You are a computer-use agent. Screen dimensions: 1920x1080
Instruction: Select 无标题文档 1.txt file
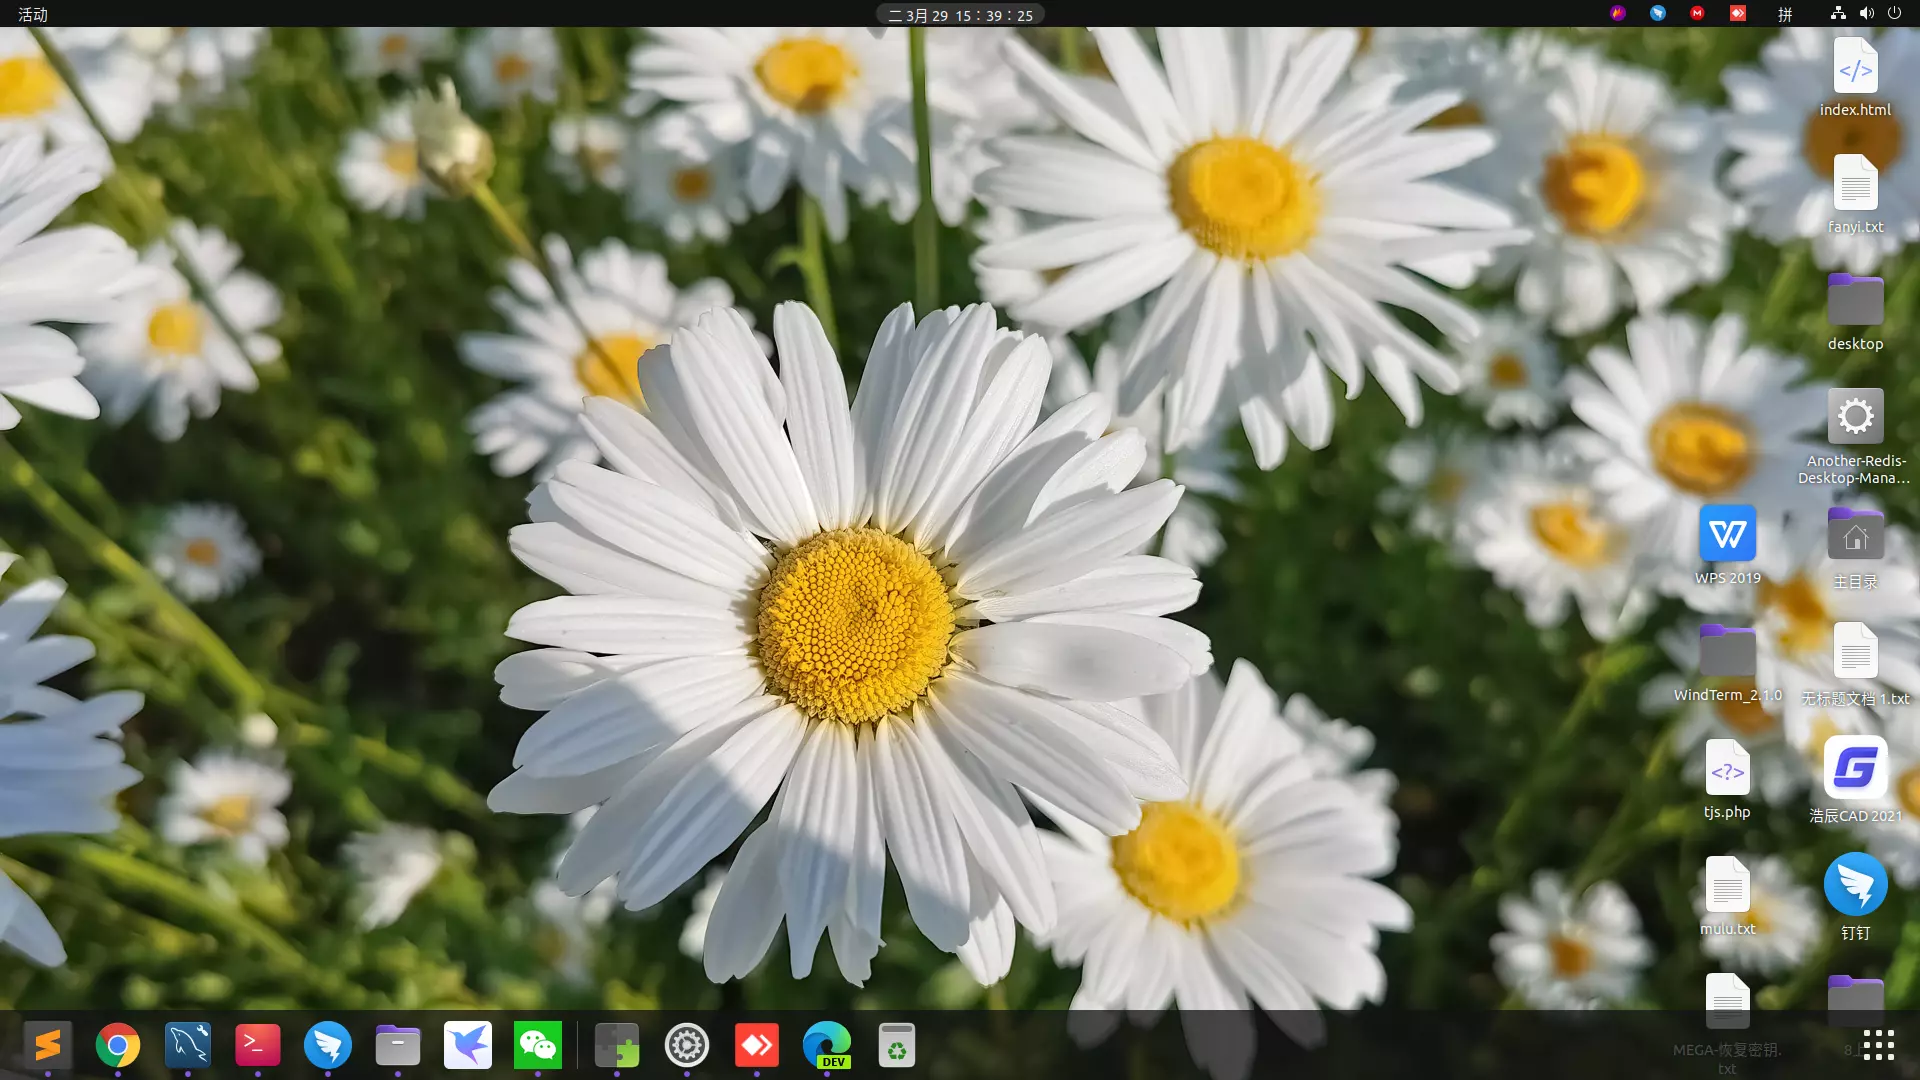click(x=1855, y=664)
